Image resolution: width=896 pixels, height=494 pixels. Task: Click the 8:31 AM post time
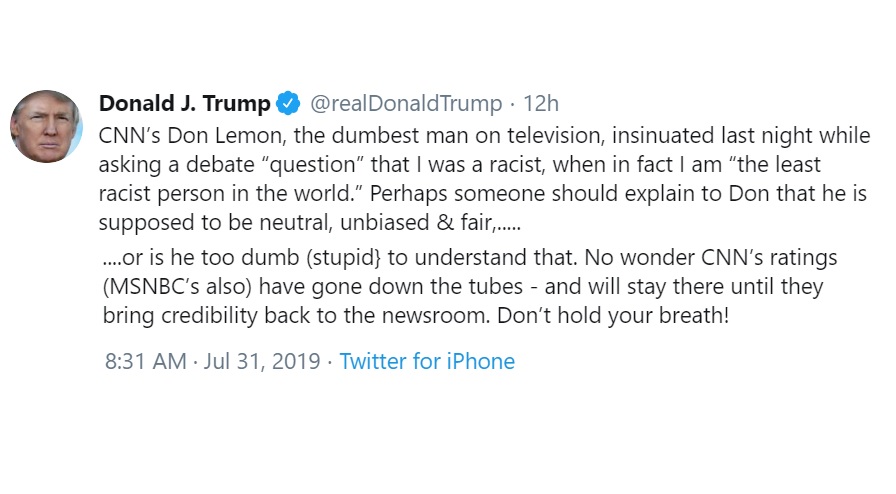point(146,361)
